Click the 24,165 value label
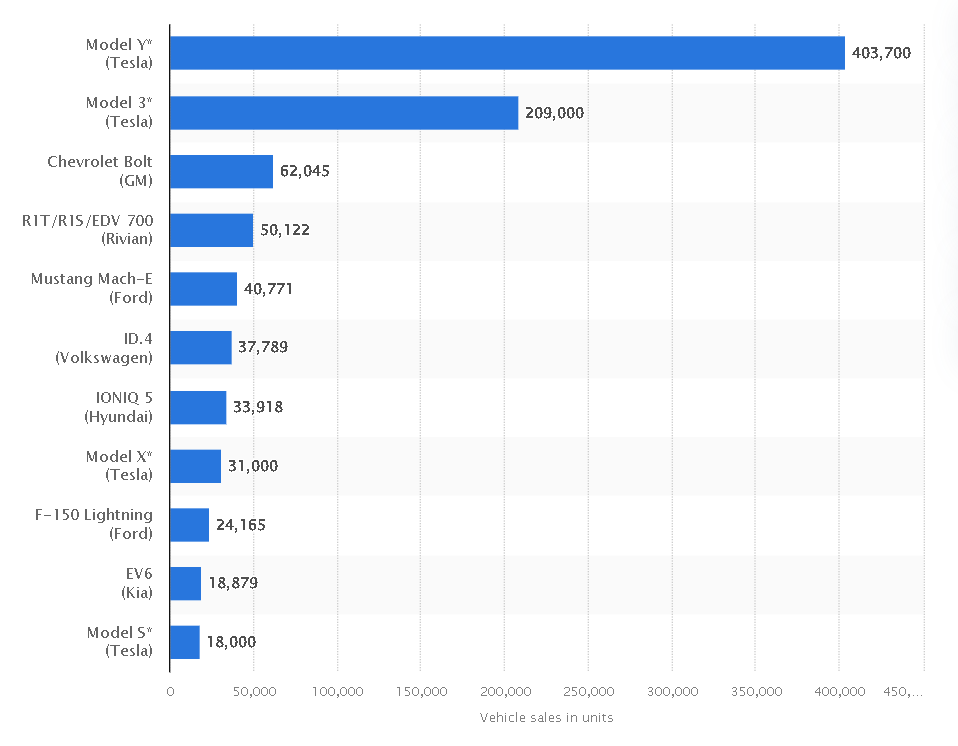Viewport: 958px width, 746px height. tap(241, 525)
